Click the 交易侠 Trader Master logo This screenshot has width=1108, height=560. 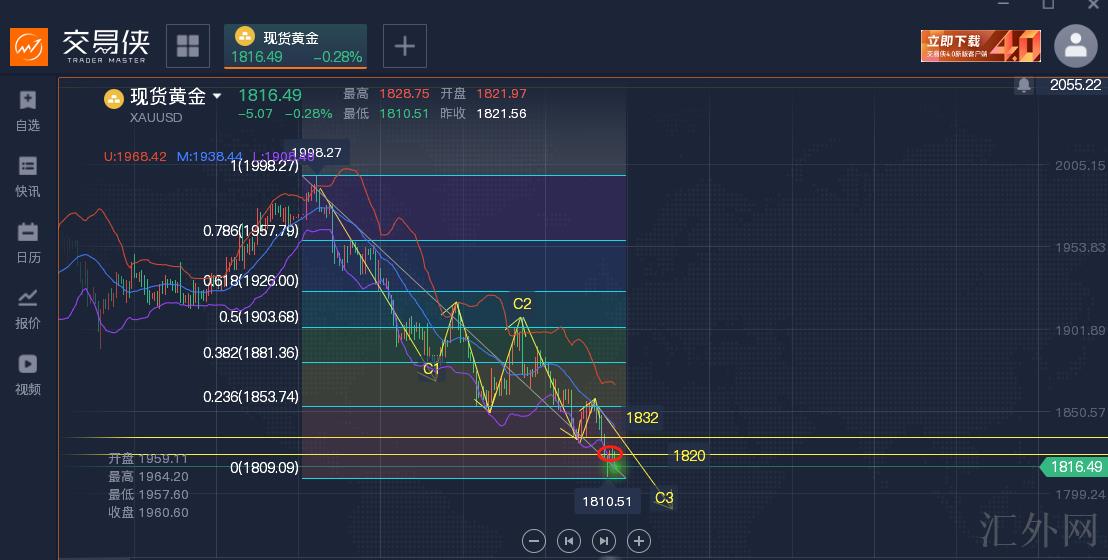(82, 46)
